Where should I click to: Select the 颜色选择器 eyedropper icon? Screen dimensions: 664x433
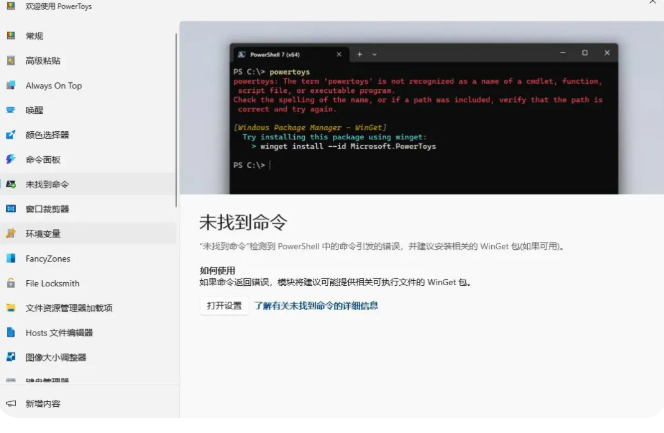point(11,135)
